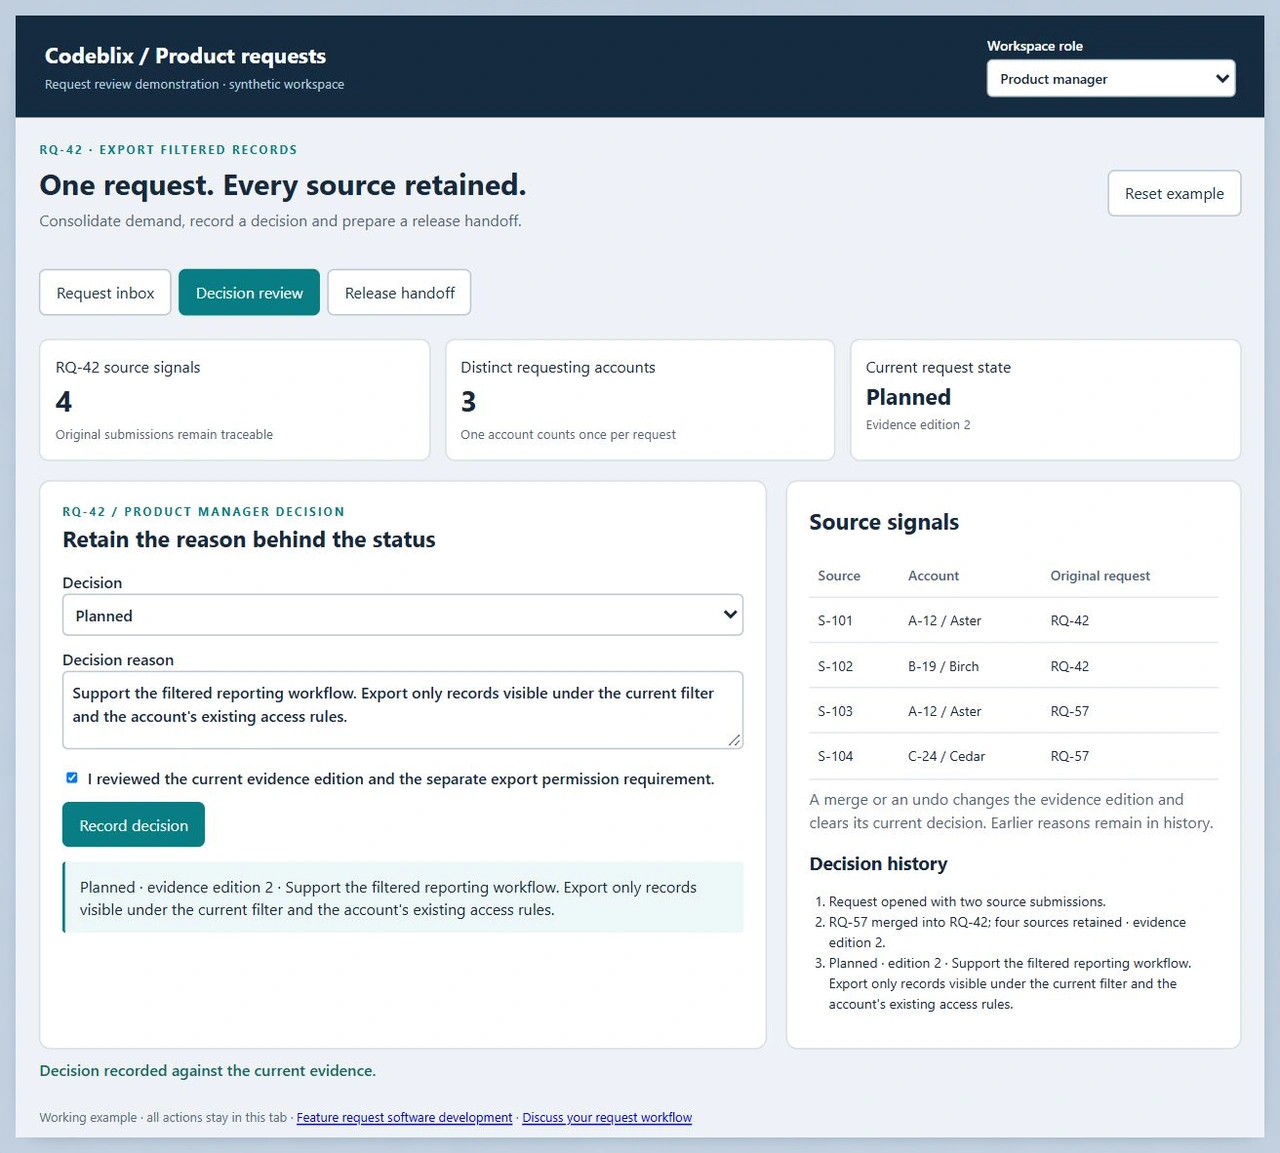Click the Account column header
The width and height of the screenshot is (1280, 1153).
click(x=933, y=576)
